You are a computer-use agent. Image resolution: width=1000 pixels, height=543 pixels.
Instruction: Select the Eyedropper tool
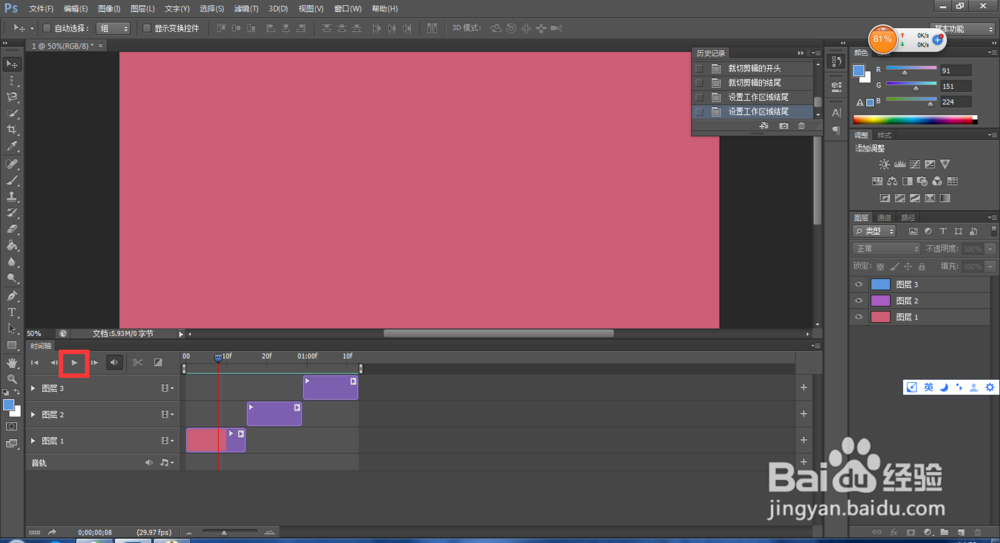[12, 146]
